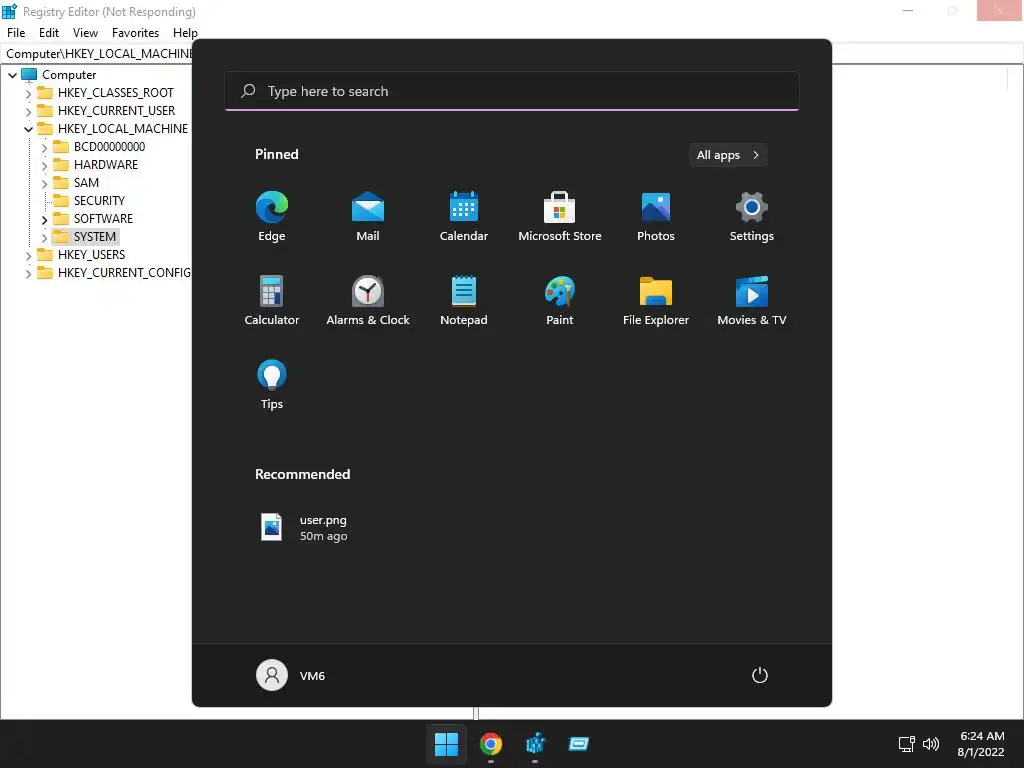Click the power button icon
The image size is (1024, 768).
point(760,675)
